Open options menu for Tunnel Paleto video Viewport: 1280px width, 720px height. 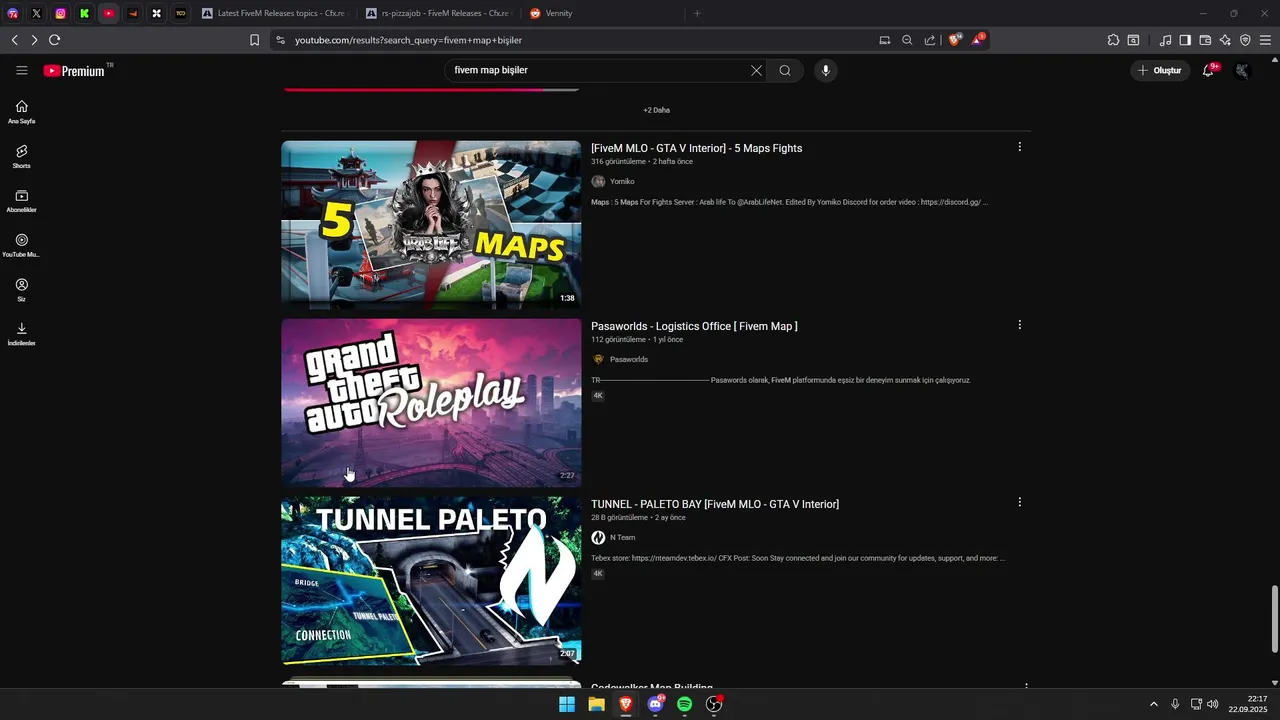coord(1019,503)
